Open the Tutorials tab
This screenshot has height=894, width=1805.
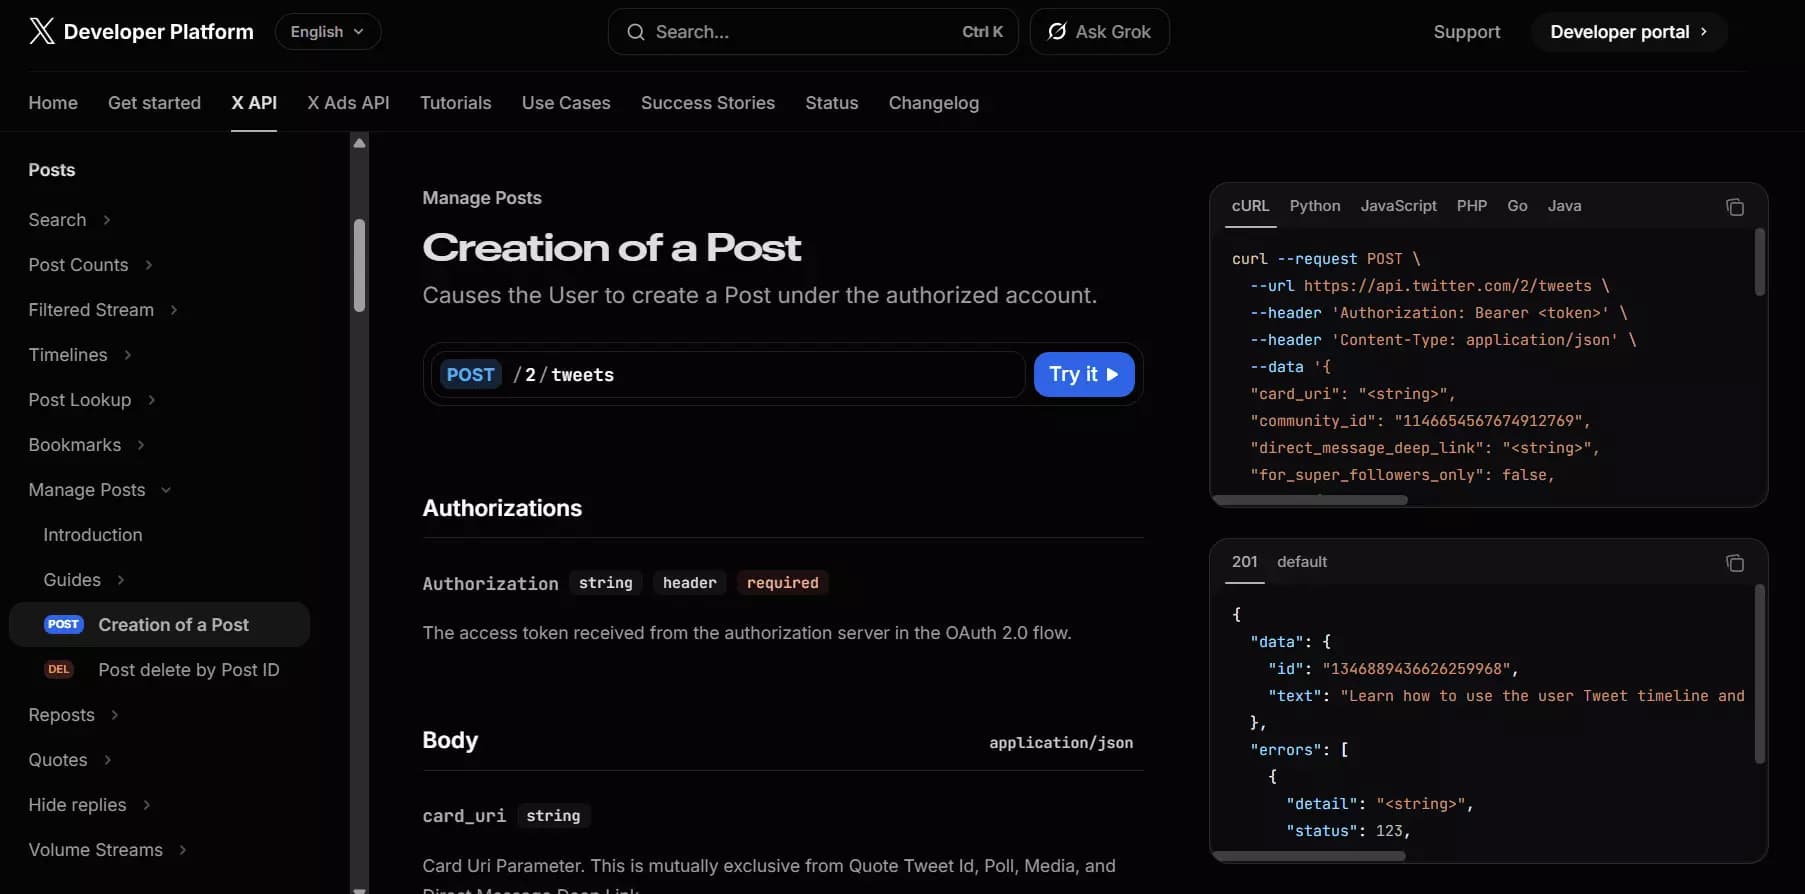click(456, 103)
